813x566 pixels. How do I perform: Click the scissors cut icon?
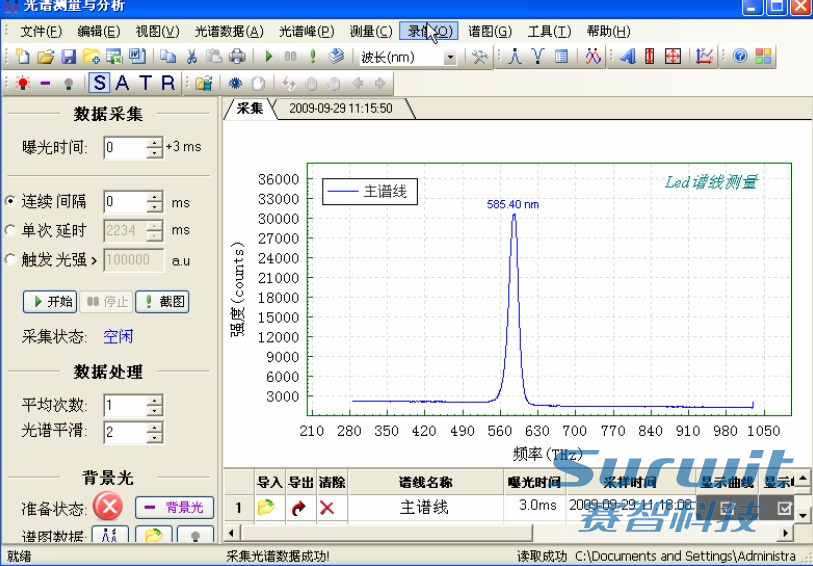point(192,57)
